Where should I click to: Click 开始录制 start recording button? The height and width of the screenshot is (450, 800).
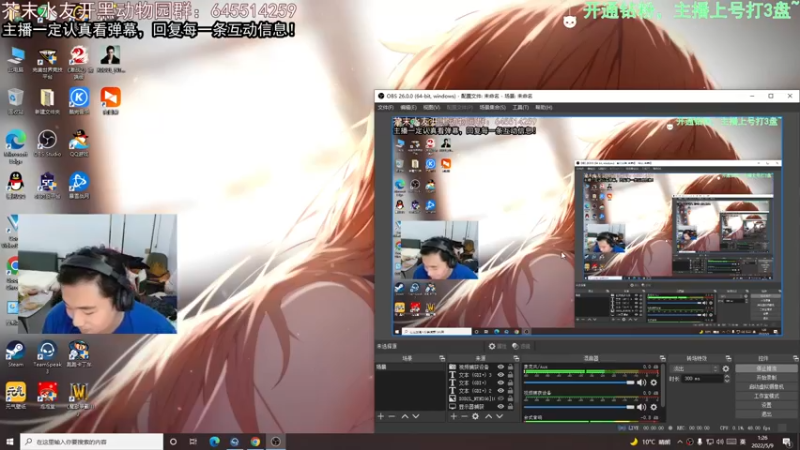tap(766, 378)
